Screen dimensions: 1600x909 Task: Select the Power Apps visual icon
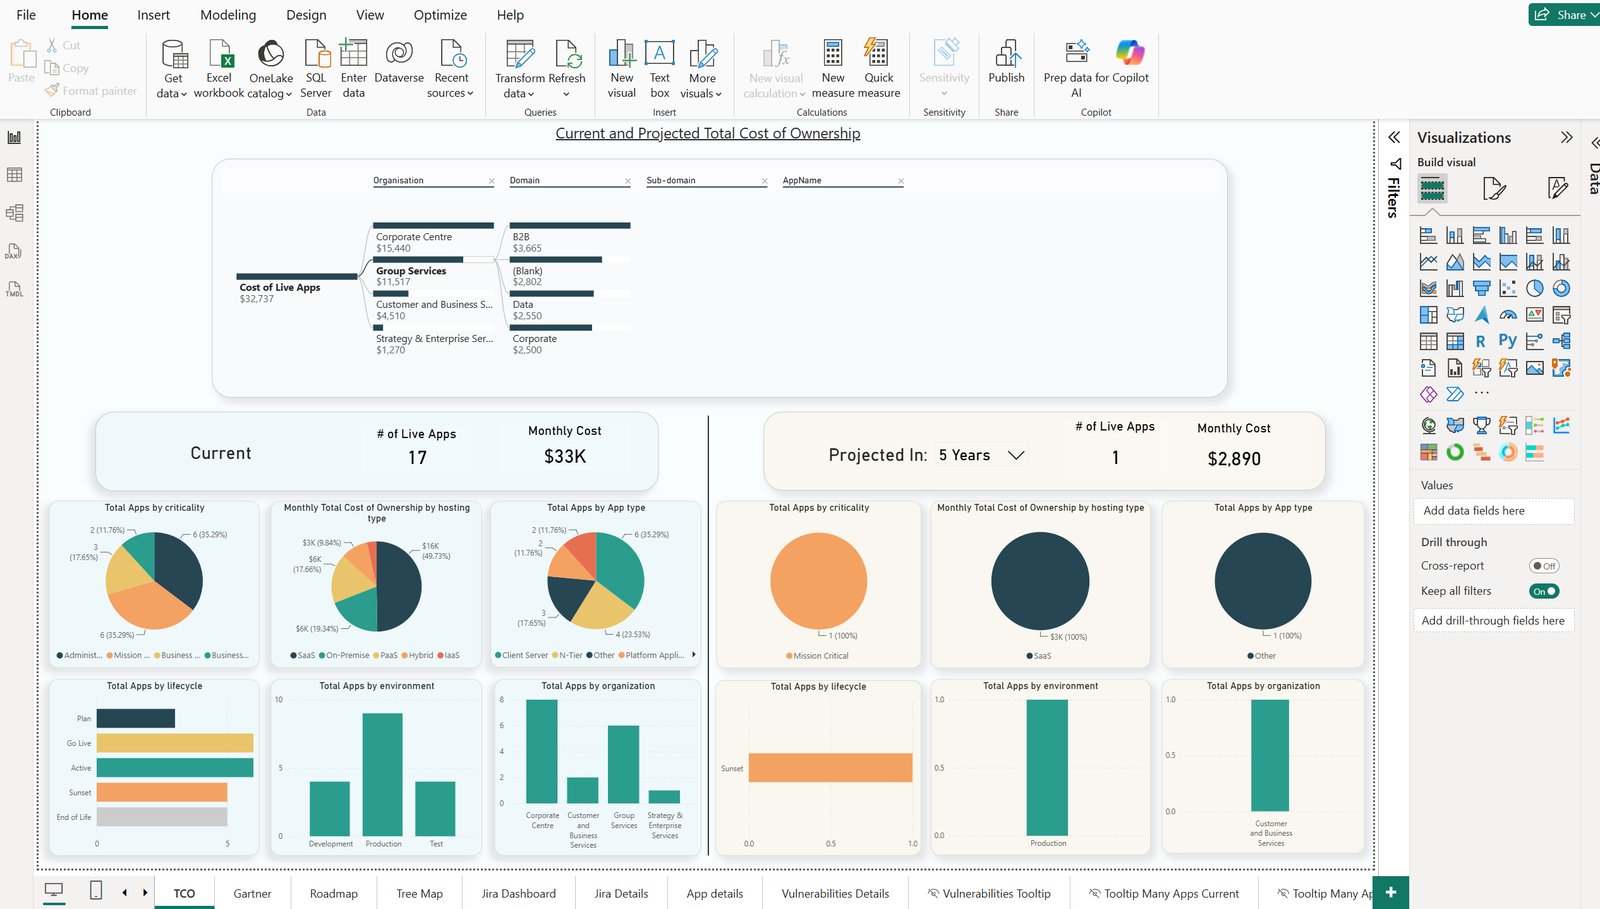click(1428, 394)
